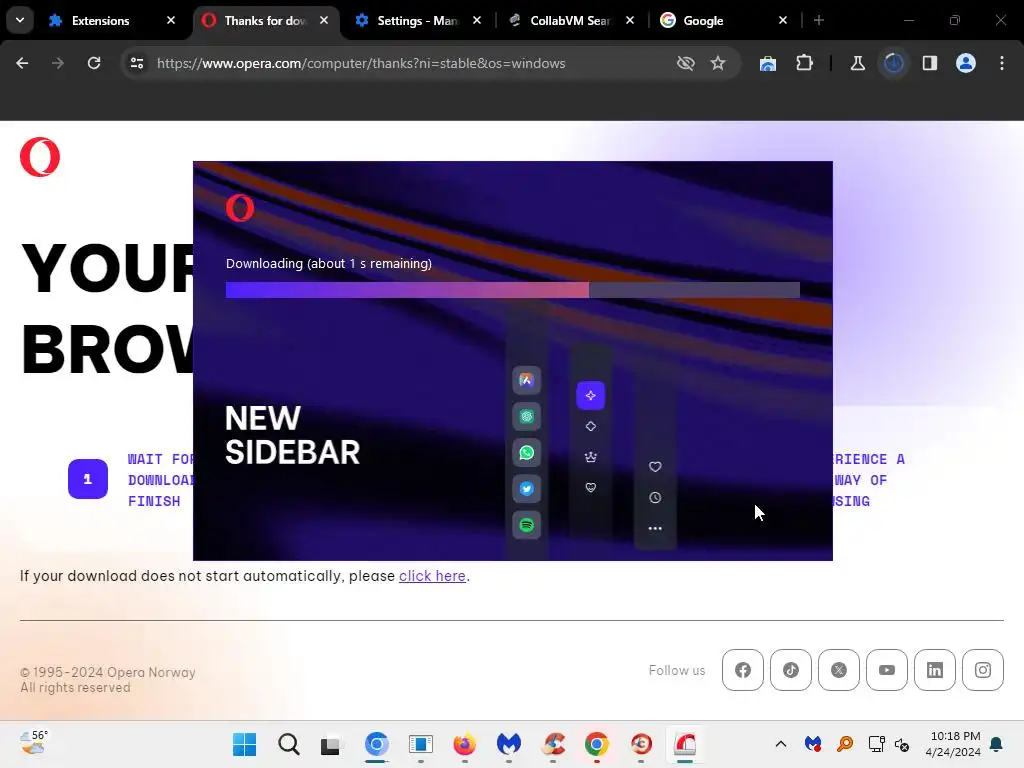The width and height of the screenshot is (1024, 768).
Task: Open Task View on the taskbar
Action: (331, 744)
